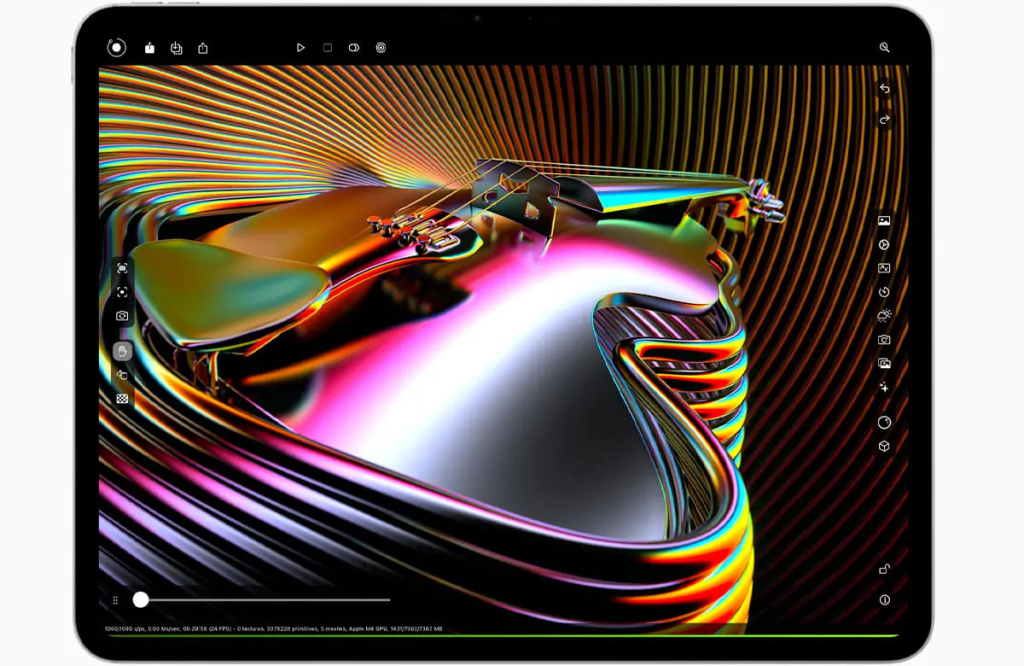Image resolution: width=1024 pixels, height=666 pixels.
Task: Open the sphere material icon in the right sidebar
Action: pos(884,422)
